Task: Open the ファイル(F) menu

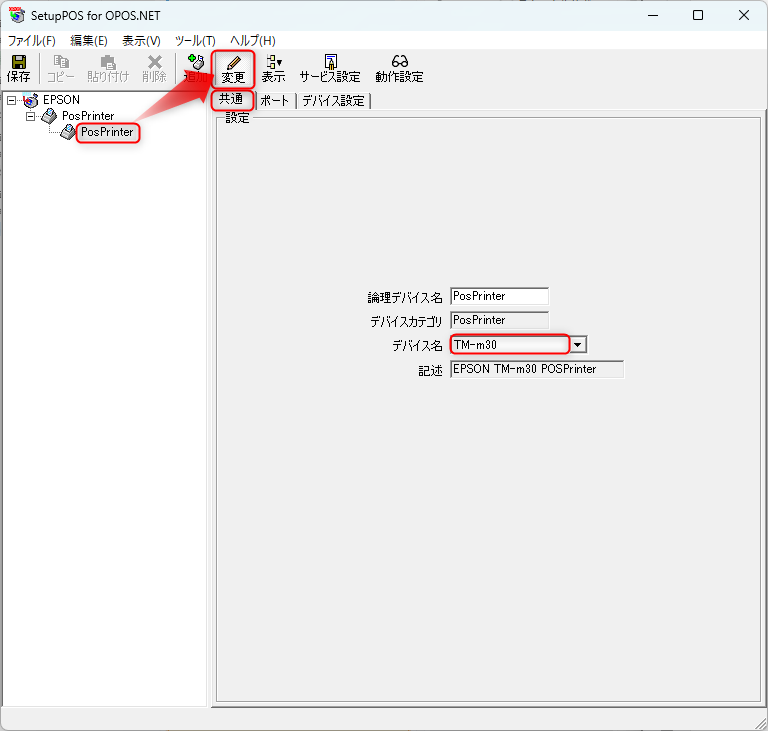Action: 32,41
